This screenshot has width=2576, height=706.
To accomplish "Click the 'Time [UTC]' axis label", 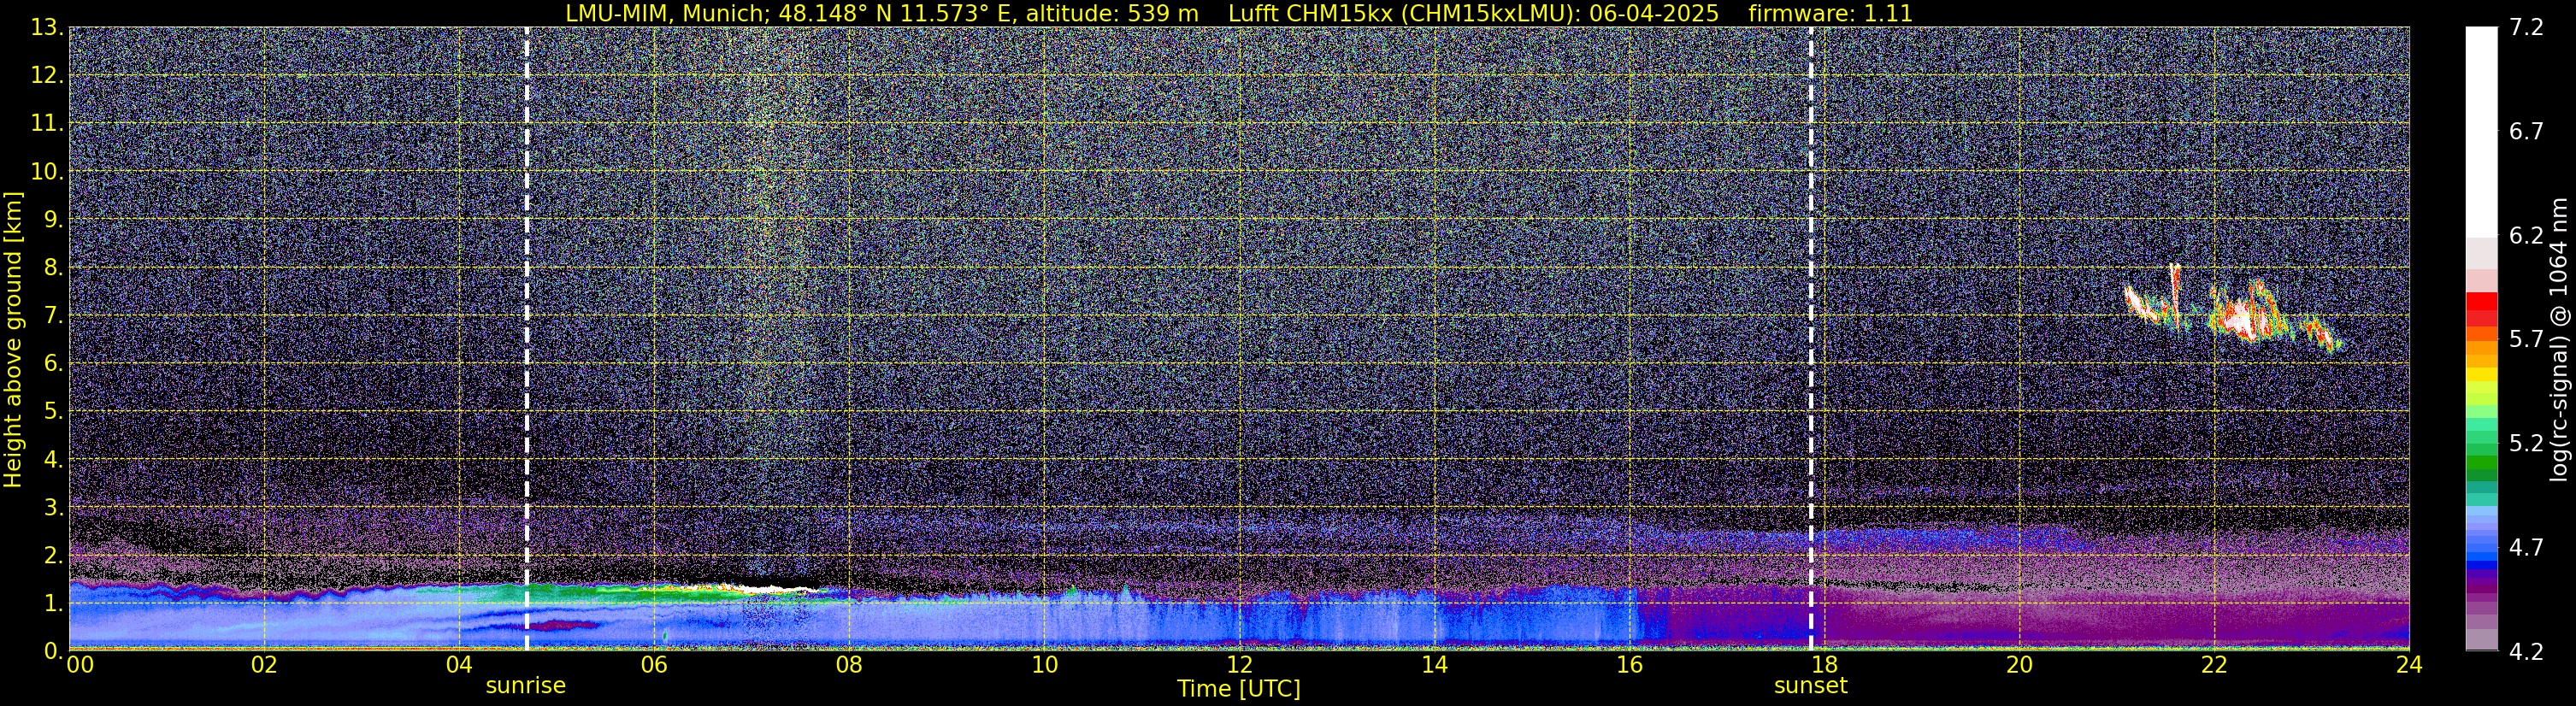I will 1239,689.
